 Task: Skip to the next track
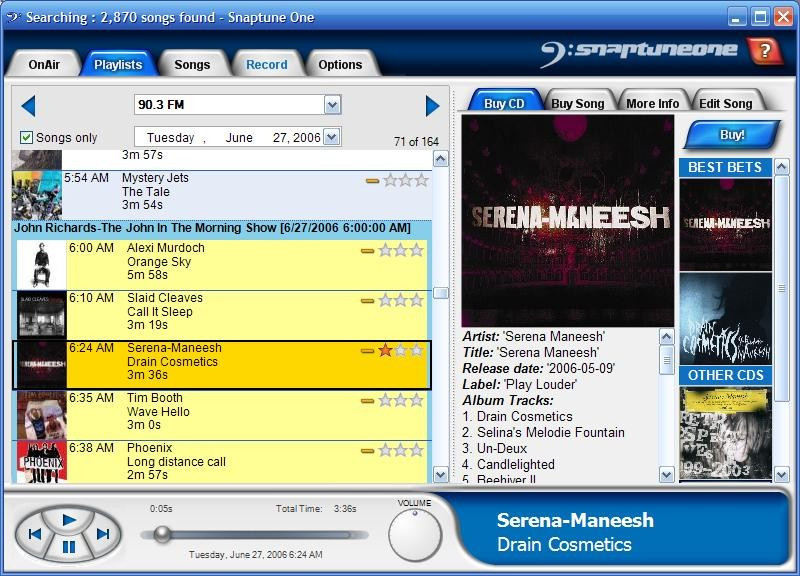[103, 534]
